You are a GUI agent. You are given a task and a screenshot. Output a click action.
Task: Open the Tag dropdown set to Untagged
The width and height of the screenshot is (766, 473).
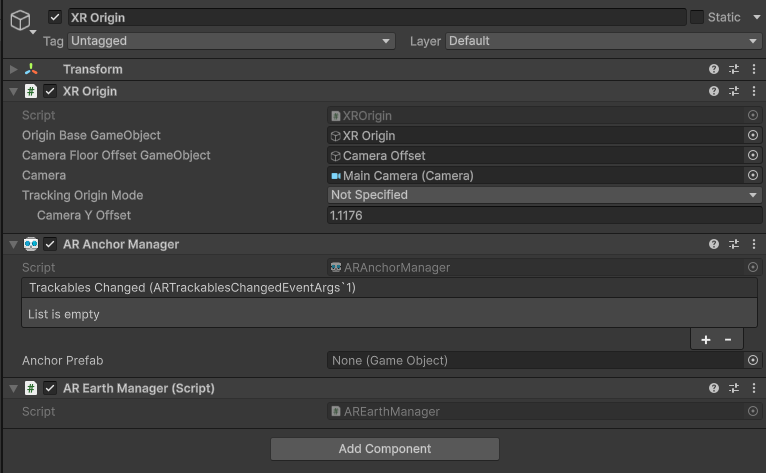point(232,41)
